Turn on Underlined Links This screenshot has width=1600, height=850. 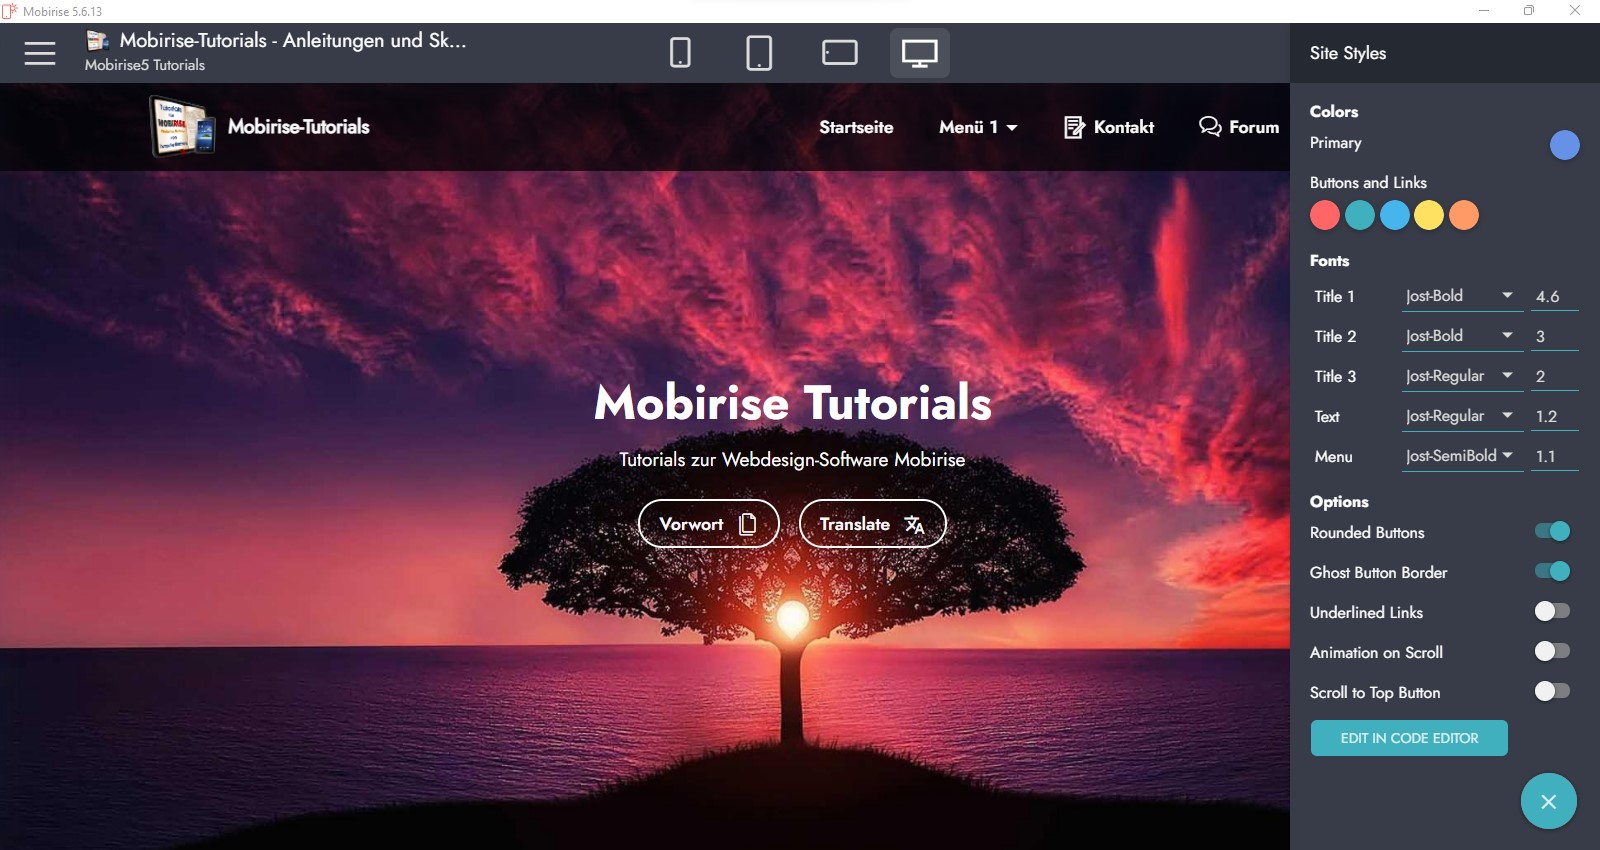[x=1552, y=612]
